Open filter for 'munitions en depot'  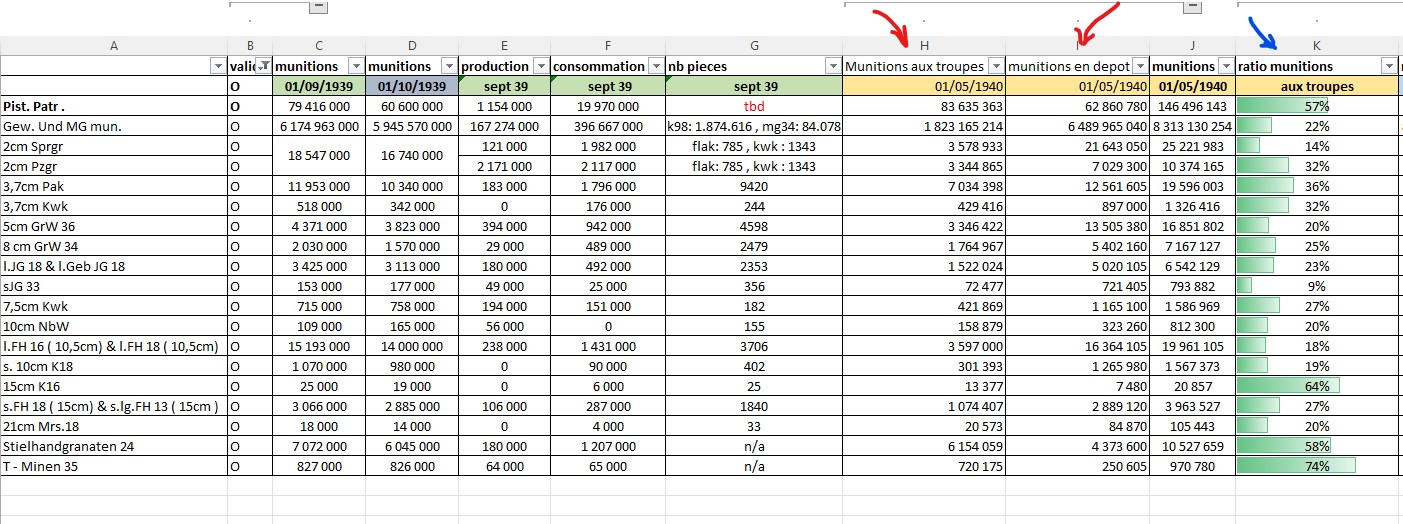click(x=1139, y=66)
